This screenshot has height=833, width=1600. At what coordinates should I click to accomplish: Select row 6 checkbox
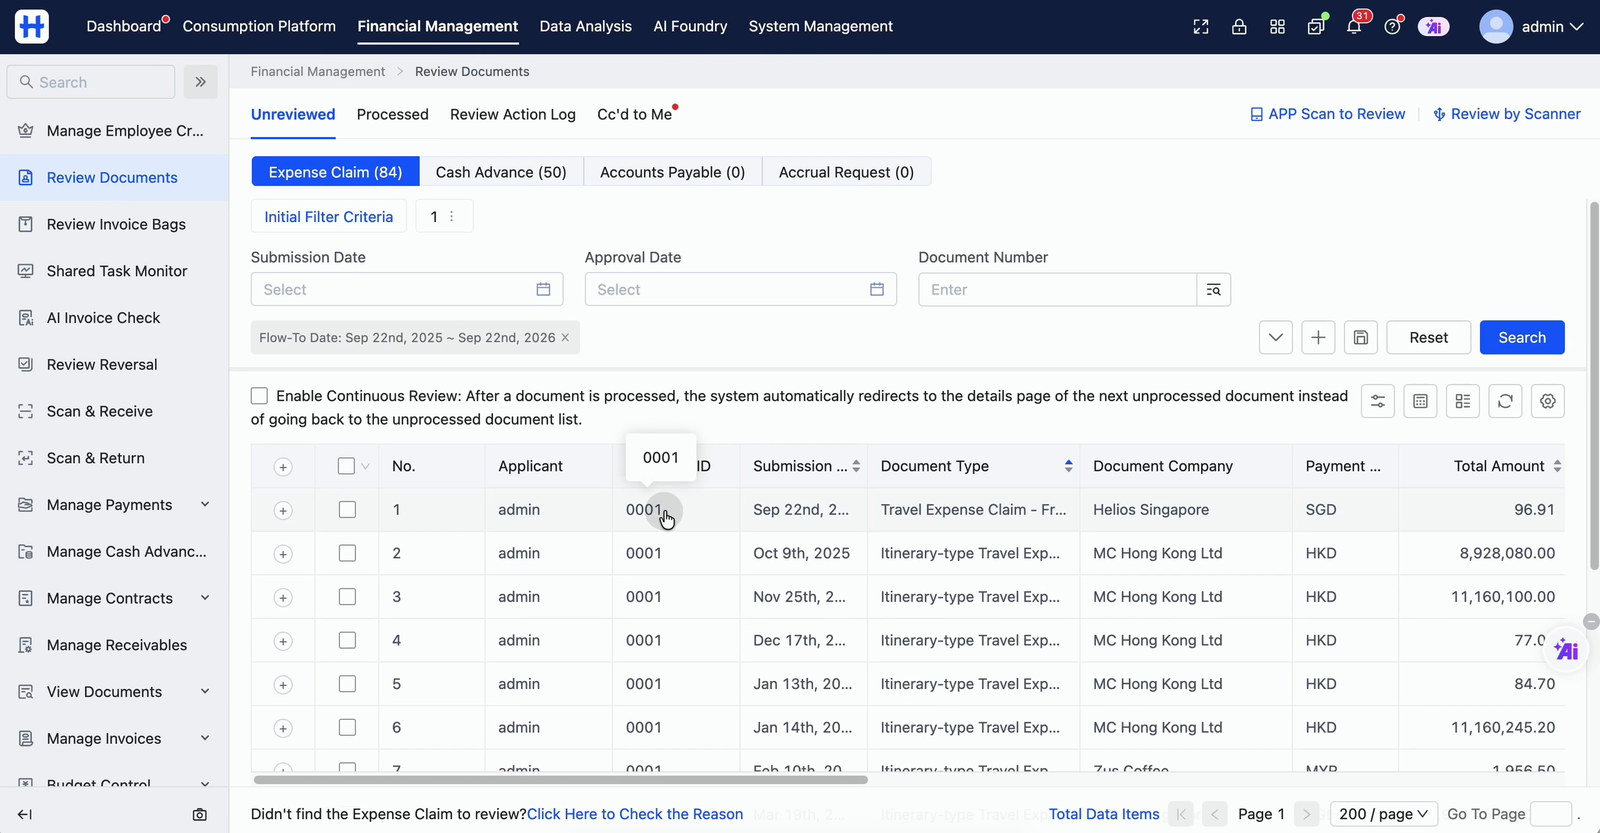347,728
